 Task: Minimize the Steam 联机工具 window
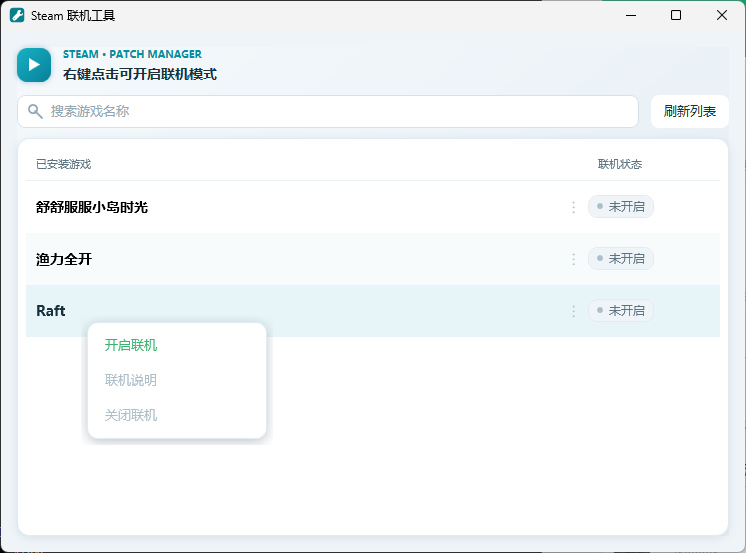(631, 15)
